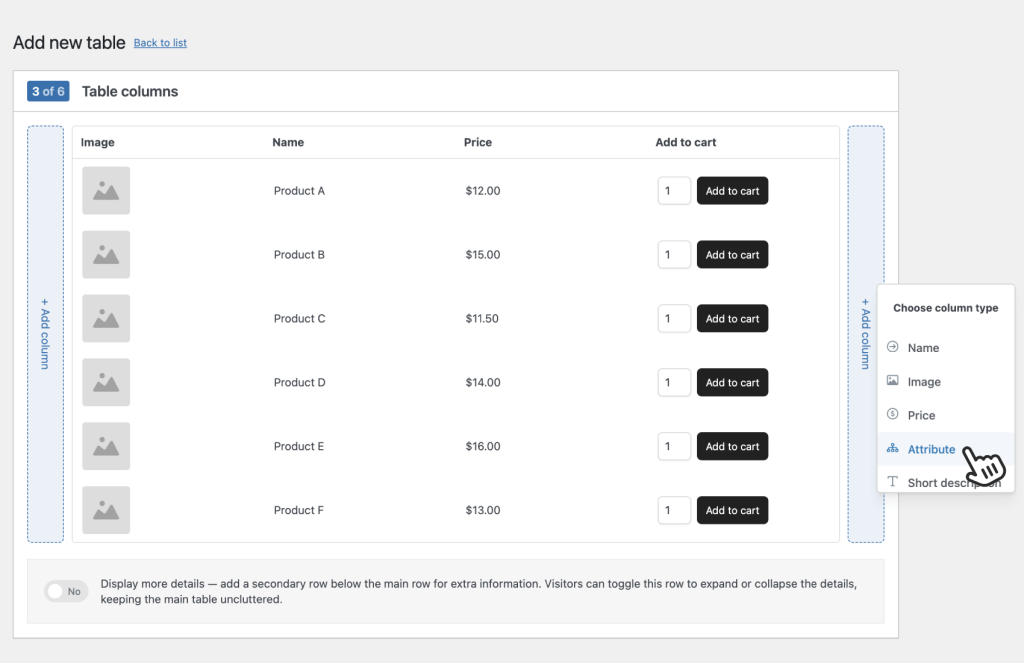1024x663 pixels.
Task: Click Product F's image placeholder icon
Action: point(105,510)
